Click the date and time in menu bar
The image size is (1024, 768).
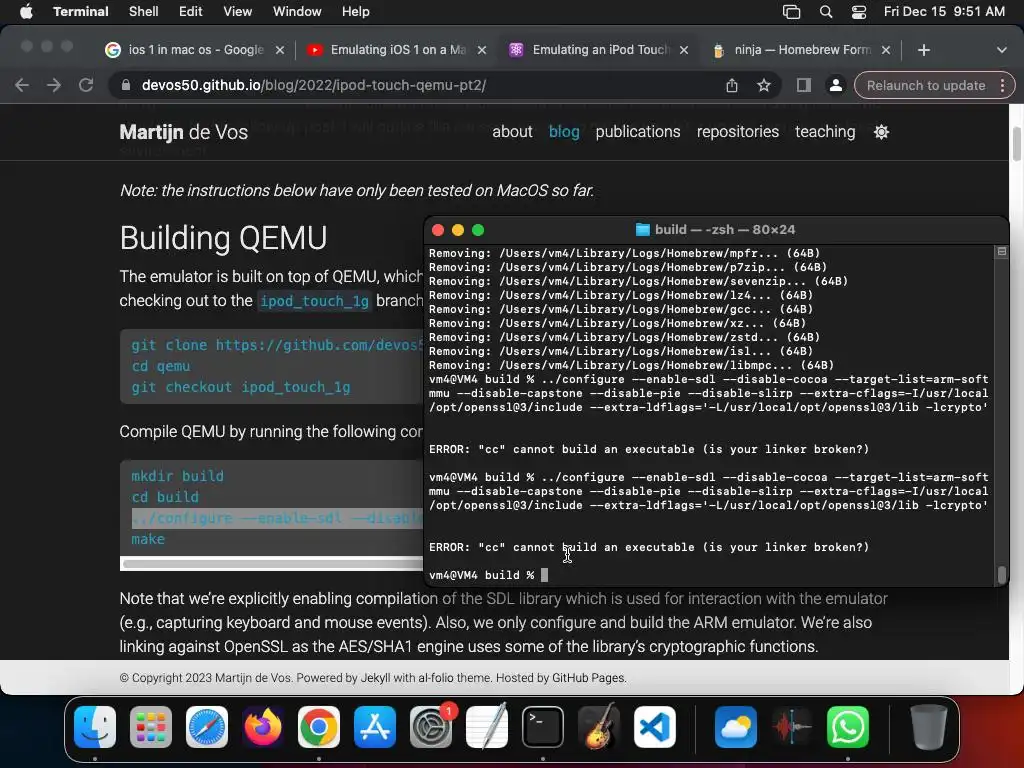(x=944, y=11)
